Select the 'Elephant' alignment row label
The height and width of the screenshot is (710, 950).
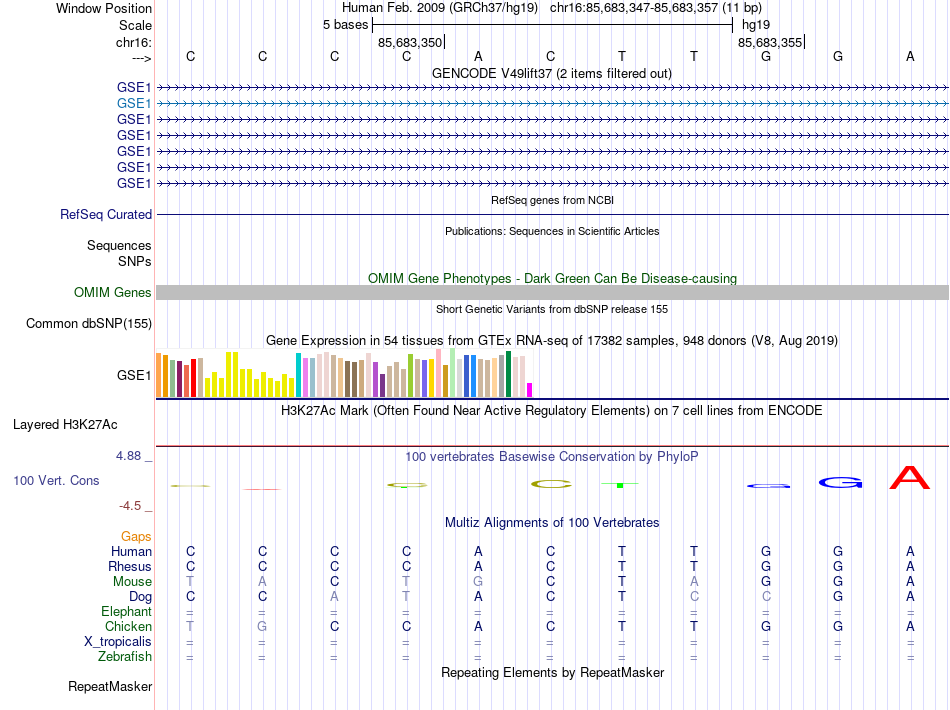(126, 611)
